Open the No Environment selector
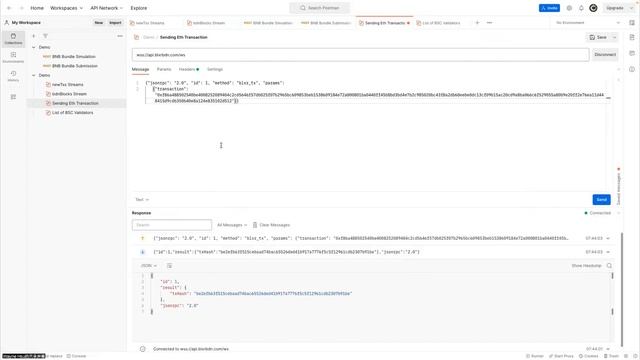 (x=588, y=22)
